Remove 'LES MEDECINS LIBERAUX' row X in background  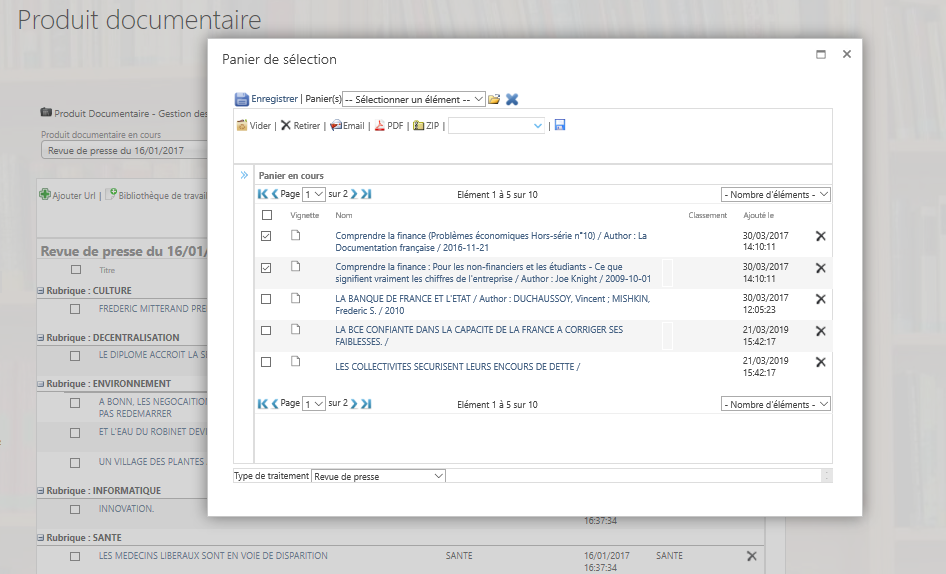752,556
